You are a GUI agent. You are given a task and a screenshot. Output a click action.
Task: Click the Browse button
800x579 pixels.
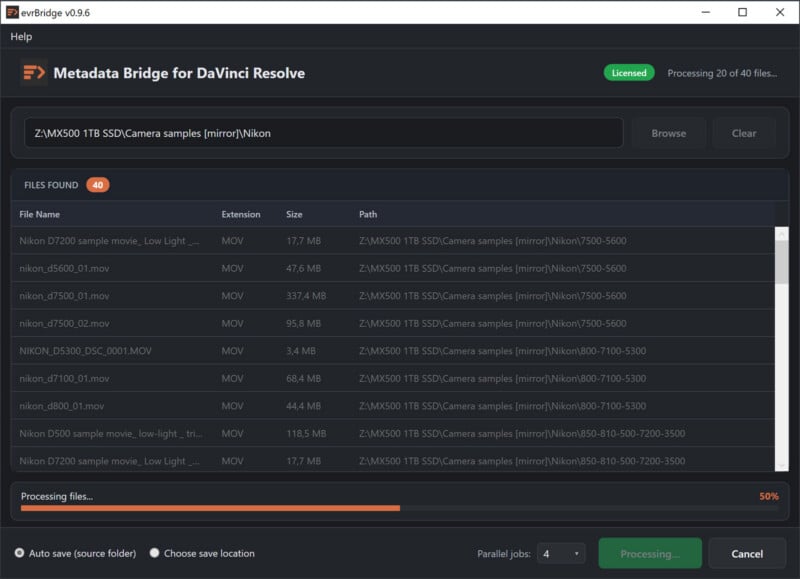(668, 132)
